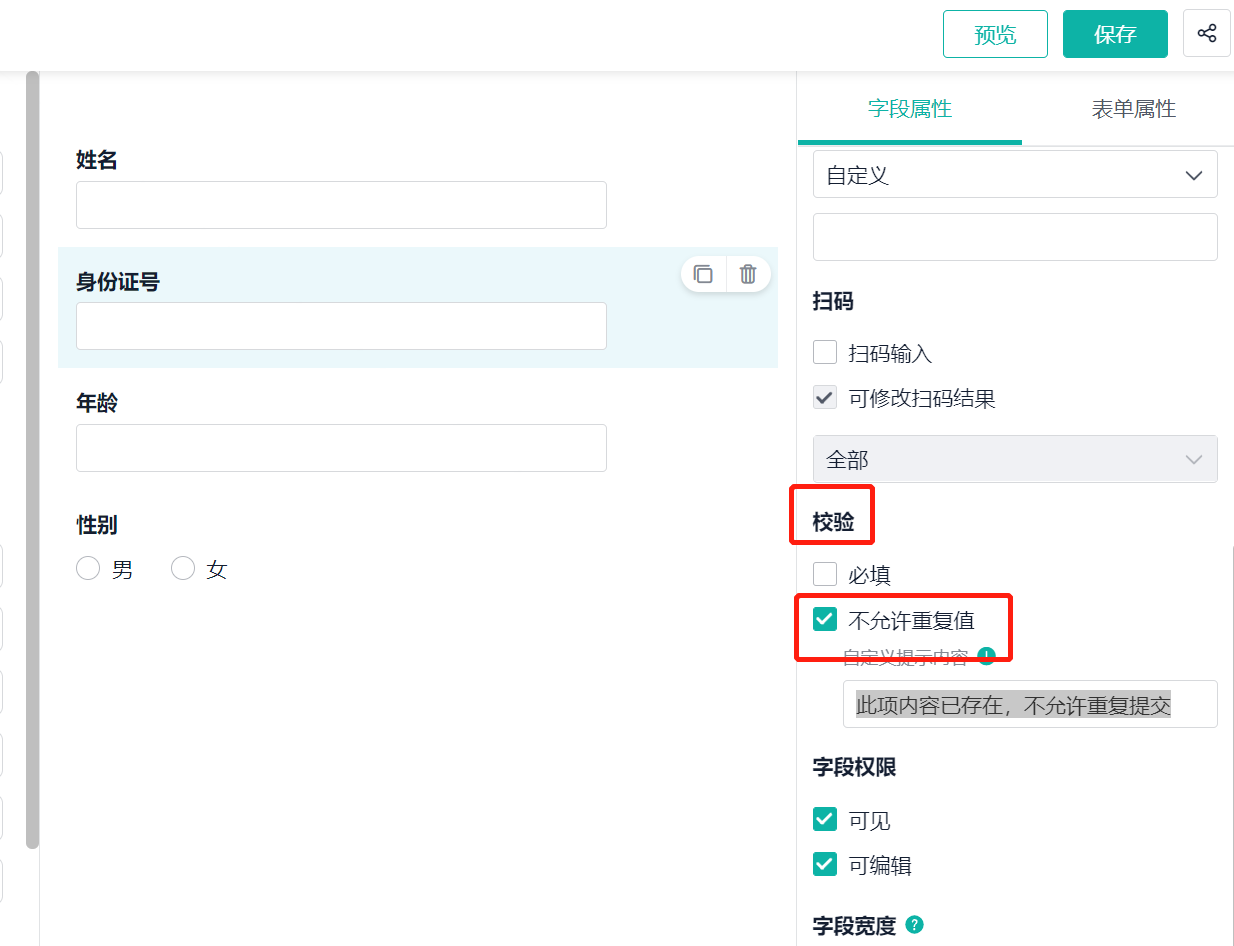Delete the 身份证号 field
The image size is (1234, 946).
click(748, 274)
